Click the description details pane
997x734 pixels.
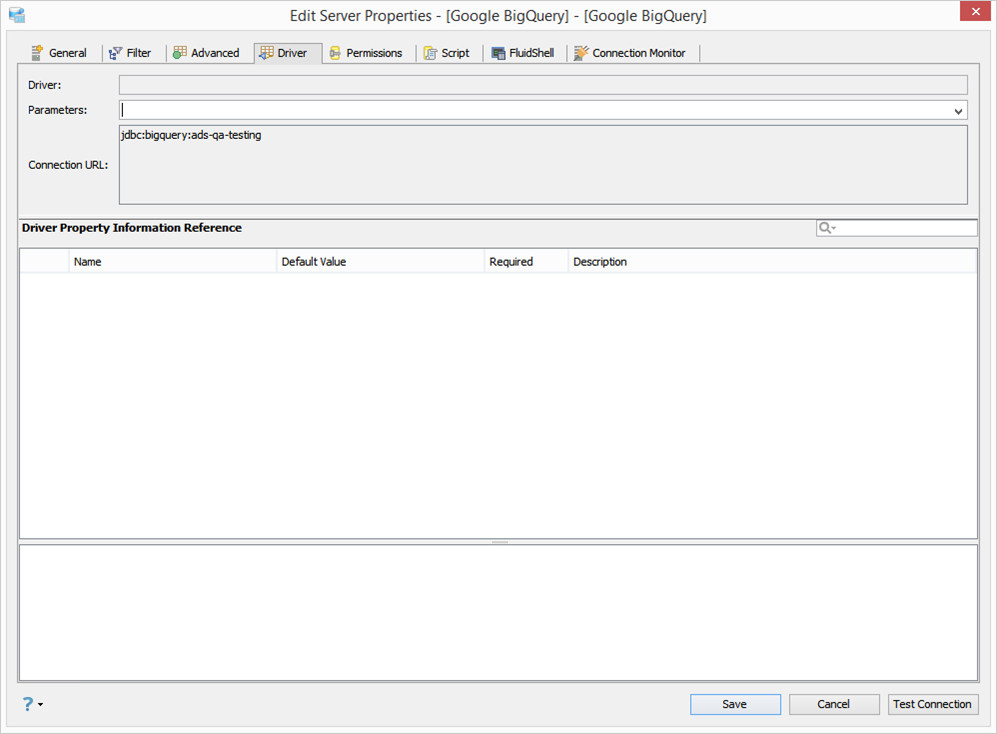click(498, 613)
